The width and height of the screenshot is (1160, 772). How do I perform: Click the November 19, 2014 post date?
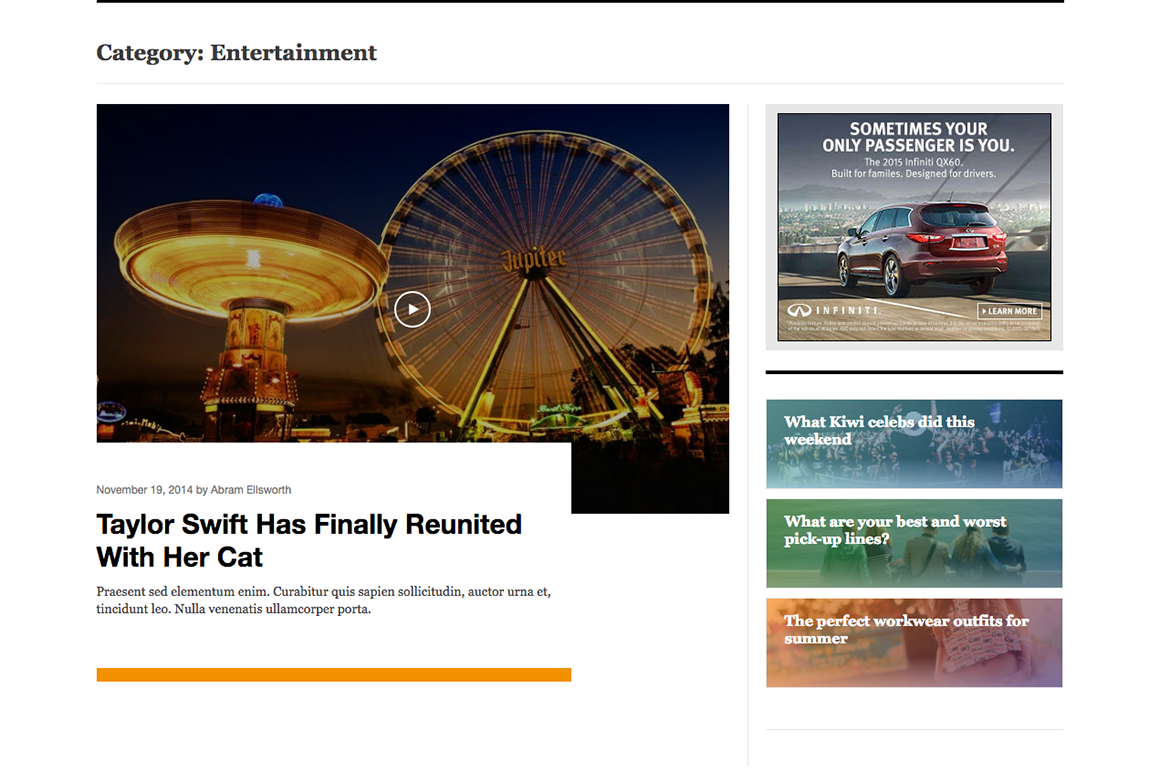pyautogui.click(x=144, y=490)
